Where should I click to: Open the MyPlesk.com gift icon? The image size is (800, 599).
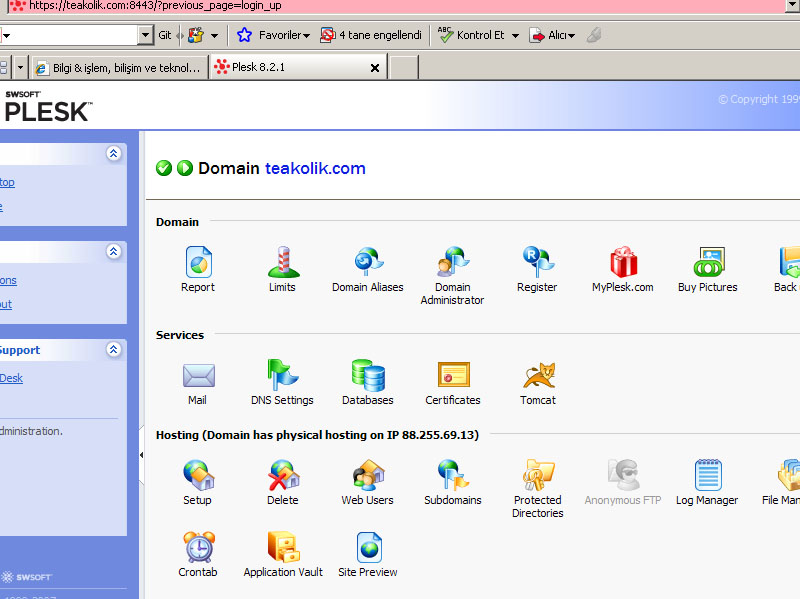click(623, 262)
